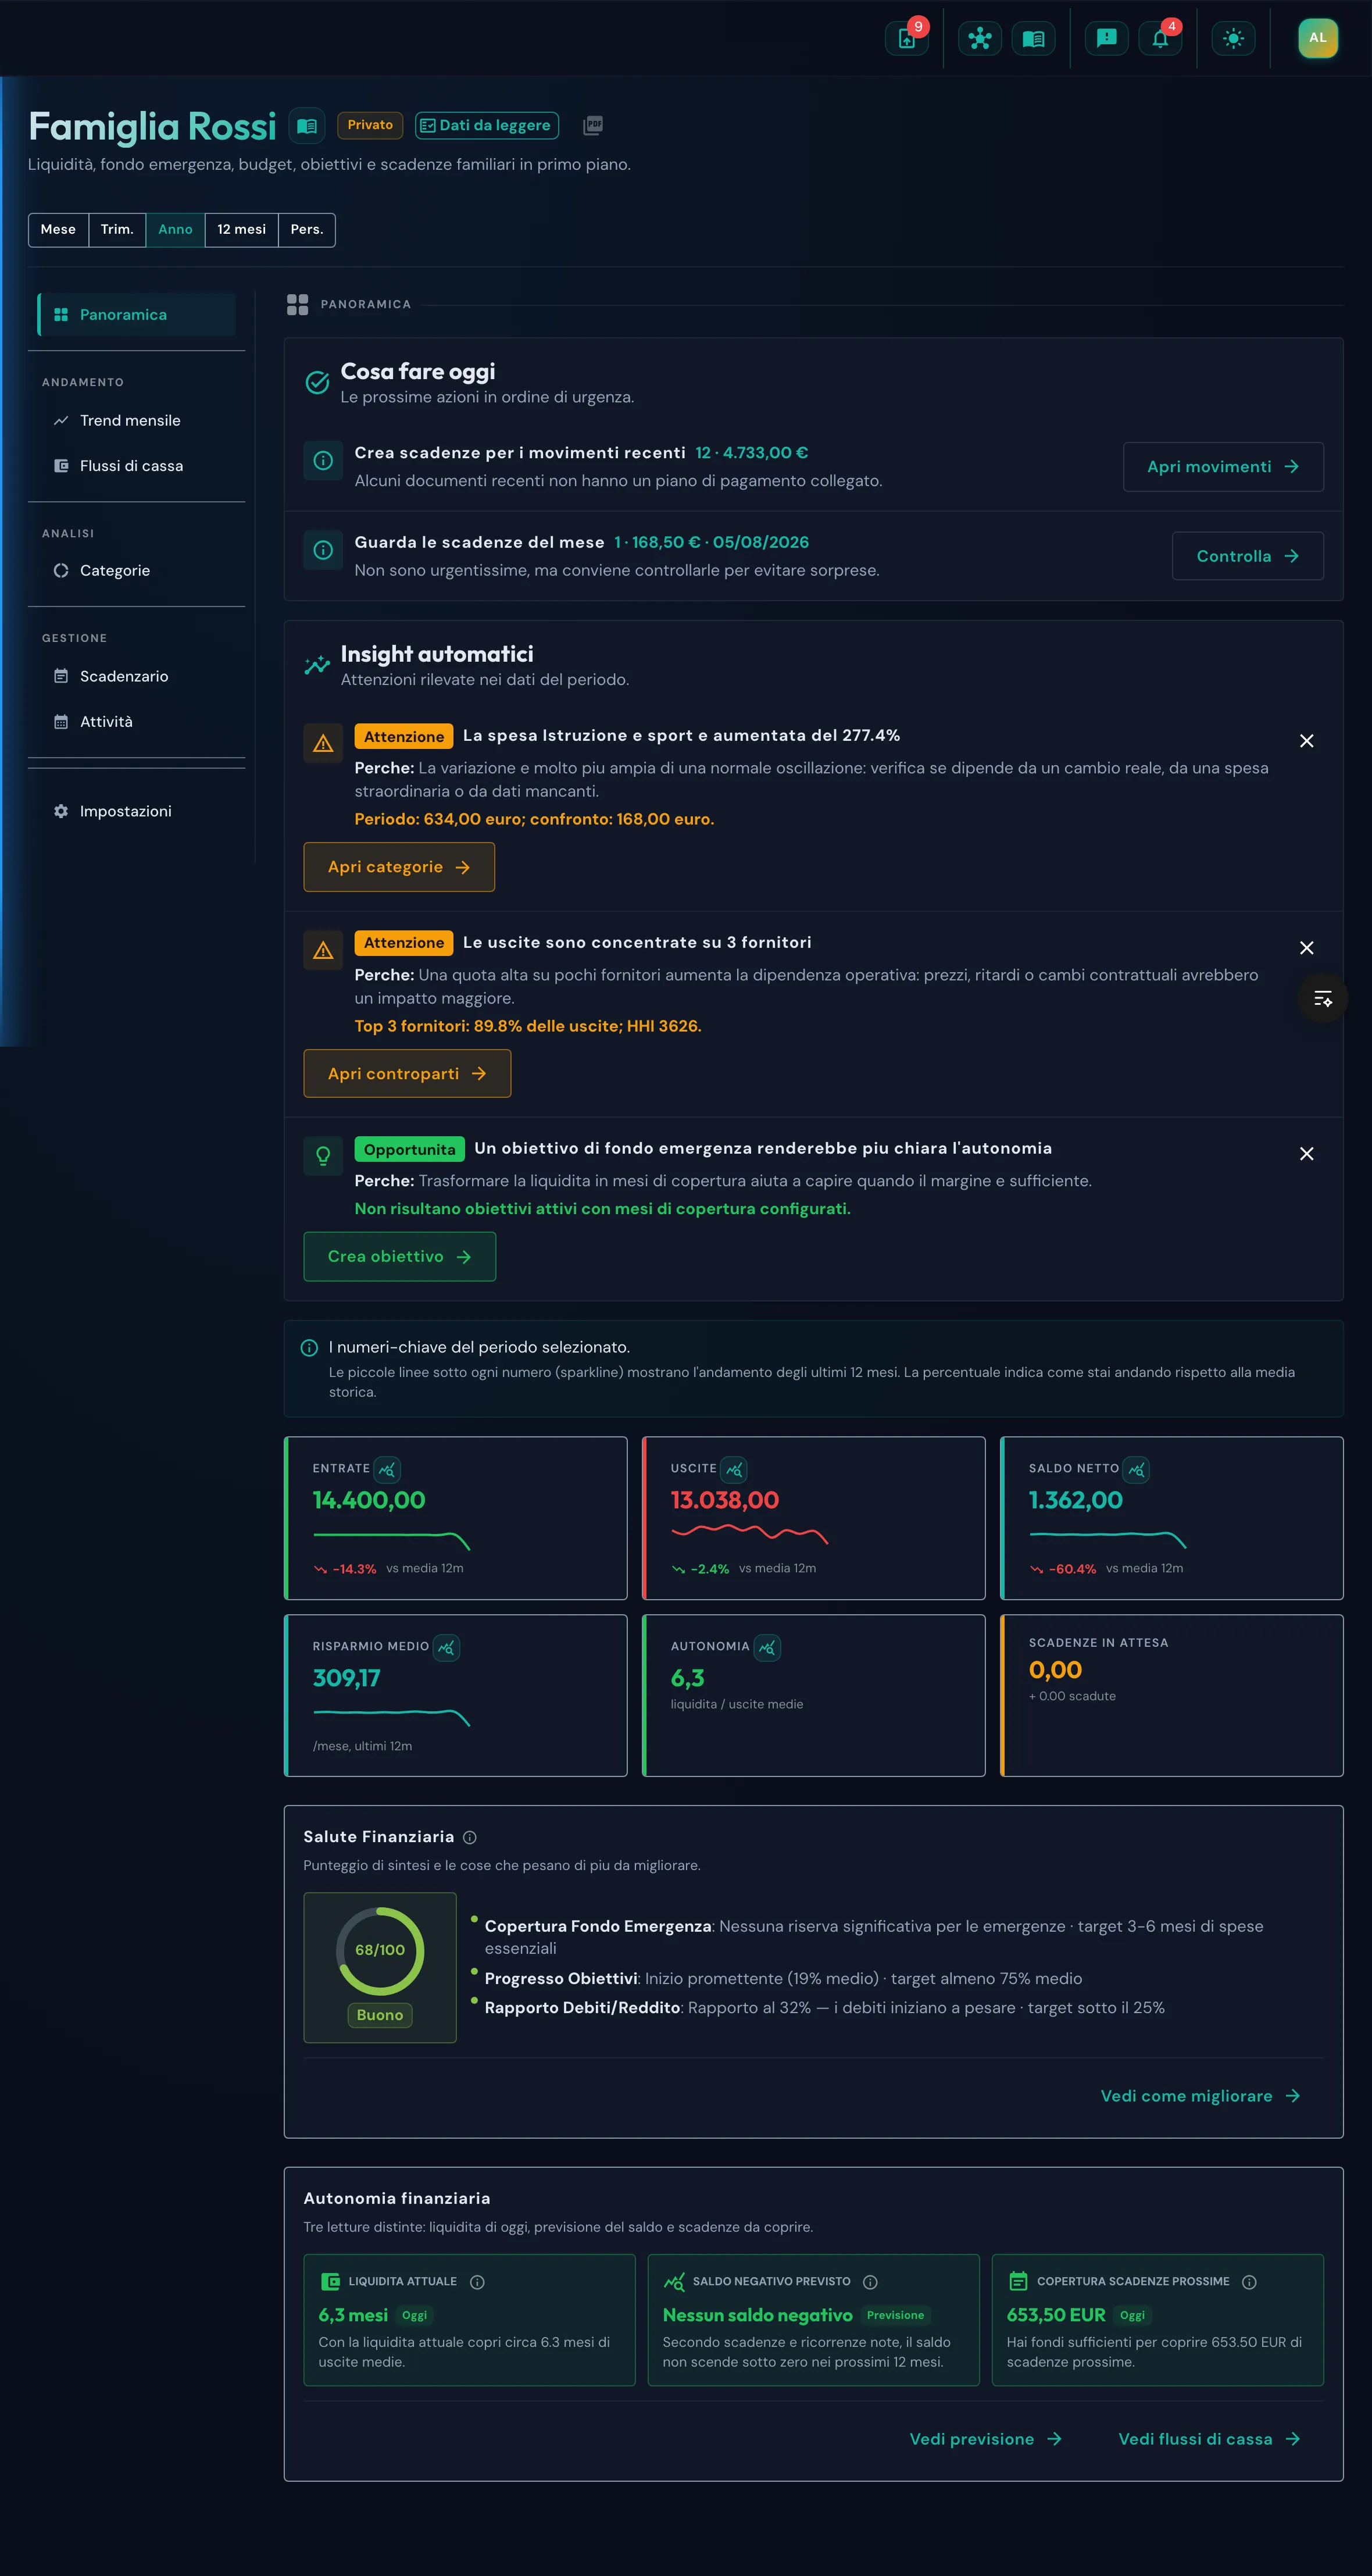Select the Anno period
This screenshot has height=2576, width=1372.
[175, 229]
